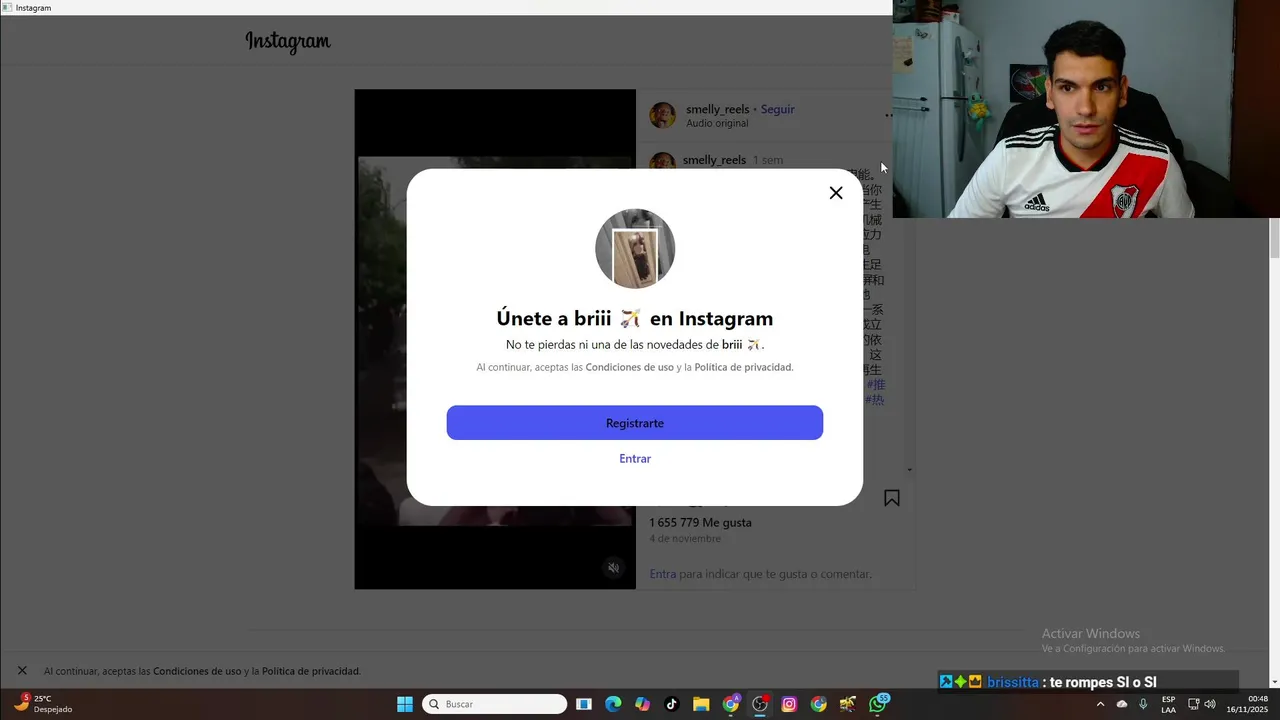Click the Entrar link in the dialog
Screen dimensions: 1280x720
tap(635, 459)
